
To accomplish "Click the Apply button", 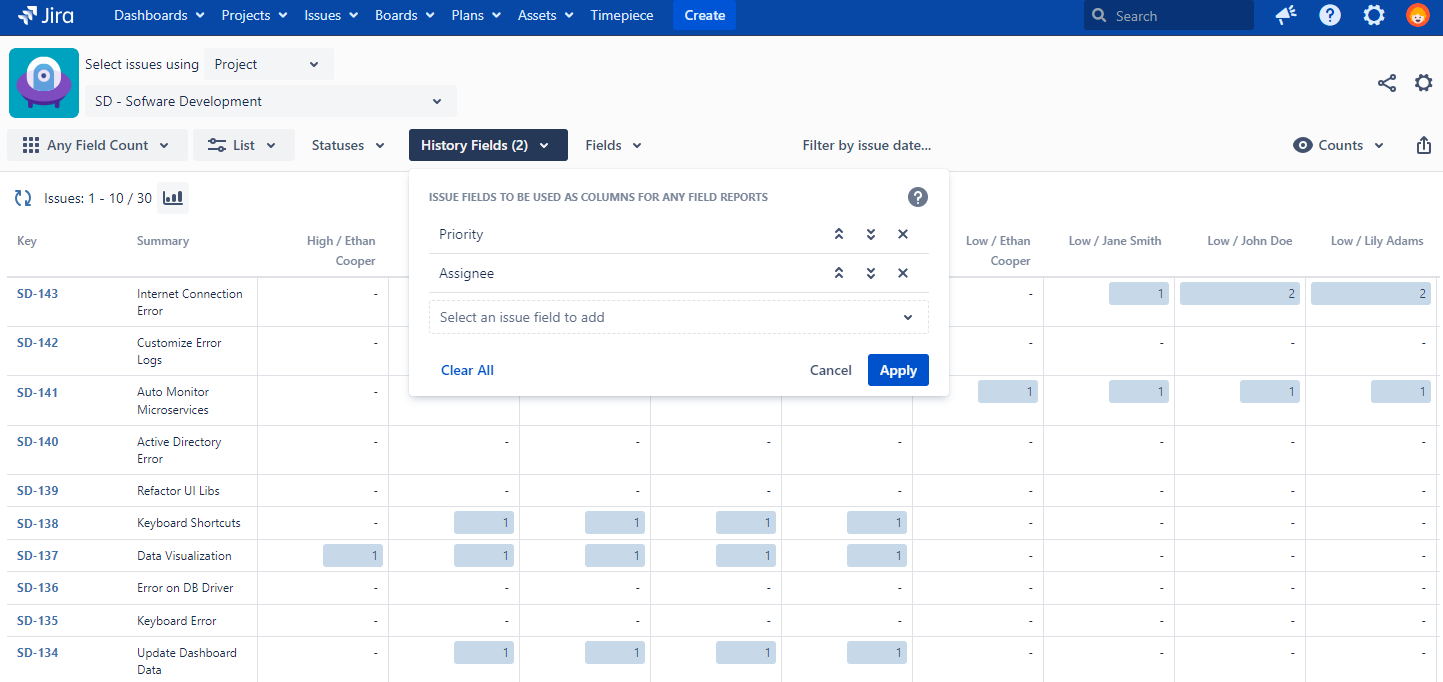I will coord(897,370).
